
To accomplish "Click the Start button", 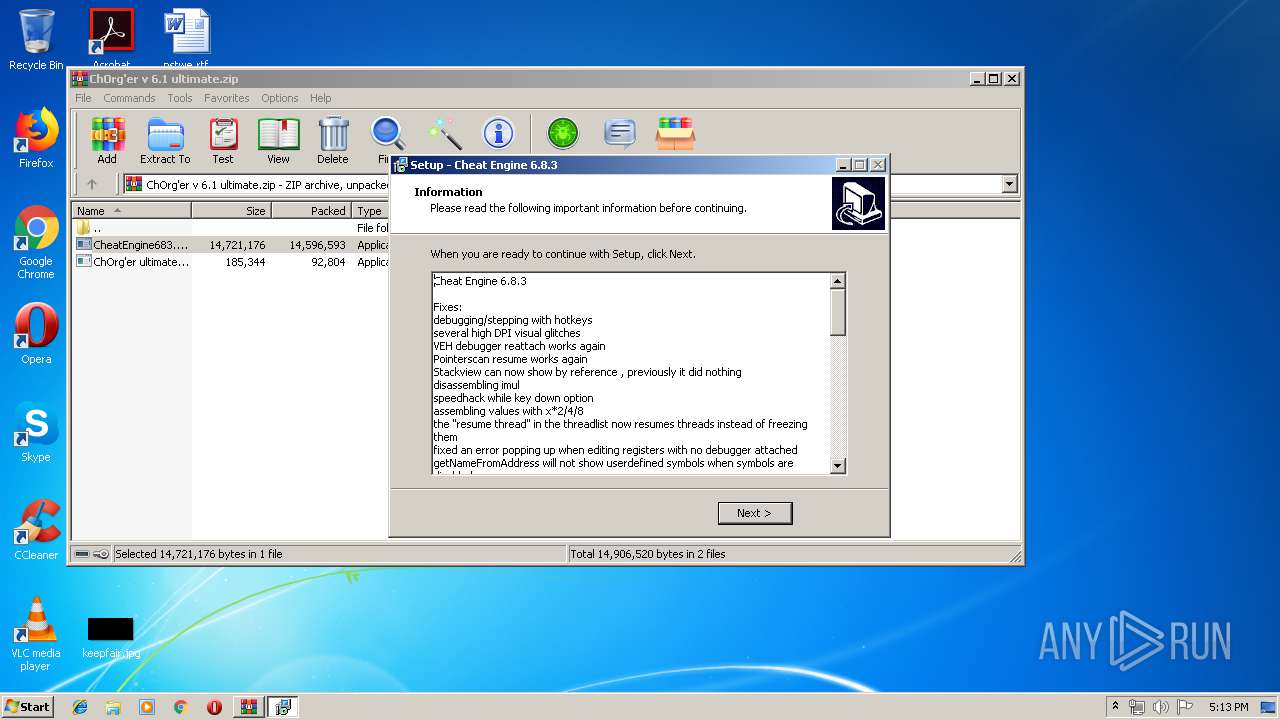I will 27,707.
